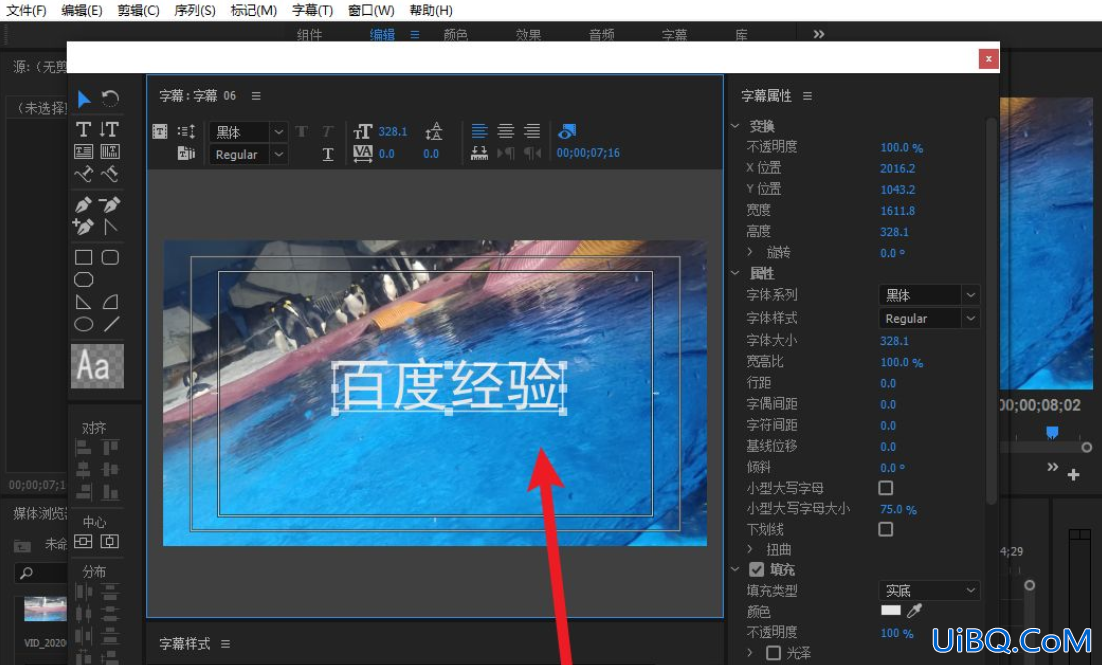This screenshot has width=1102, height=665.
Task: Toggle Show Background Video icon
Action: coord(567,131)
